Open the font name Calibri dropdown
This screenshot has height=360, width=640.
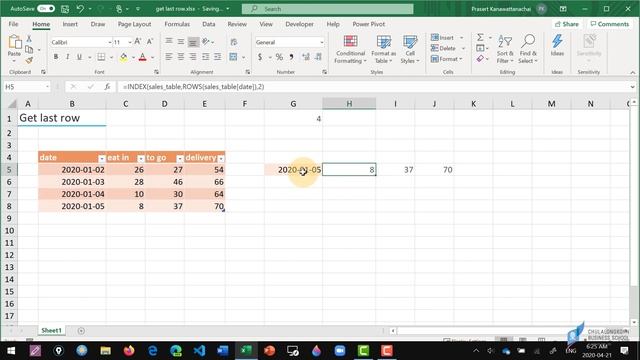(110, 42)
